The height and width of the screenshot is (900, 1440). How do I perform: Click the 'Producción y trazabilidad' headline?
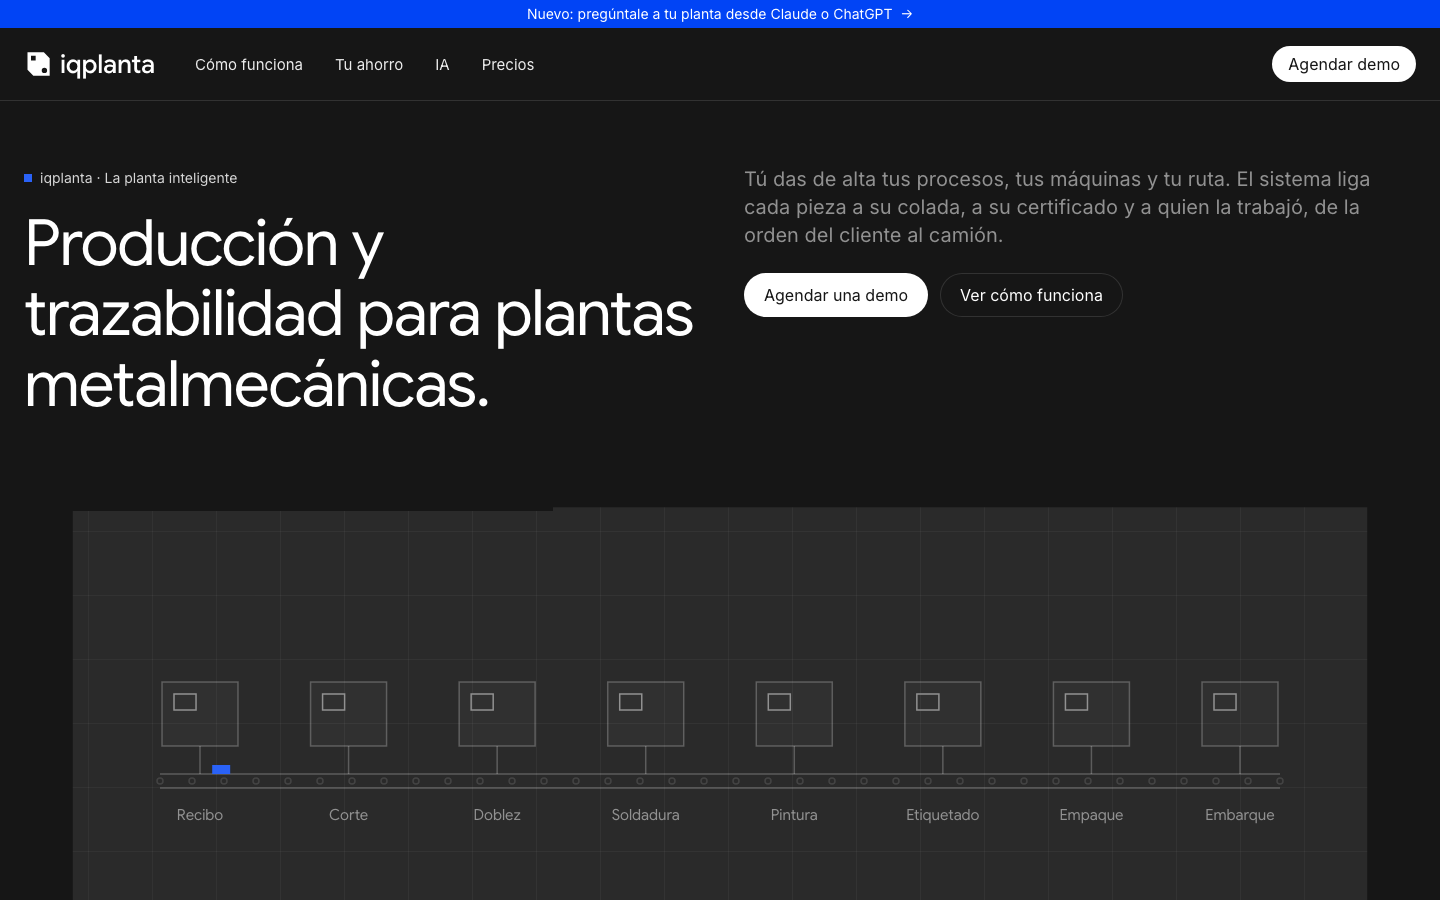359,314
